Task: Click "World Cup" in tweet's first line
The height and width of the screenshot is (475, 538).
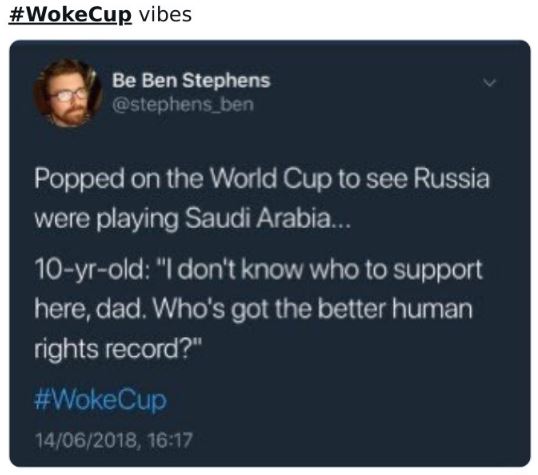Action: [271, 179]
